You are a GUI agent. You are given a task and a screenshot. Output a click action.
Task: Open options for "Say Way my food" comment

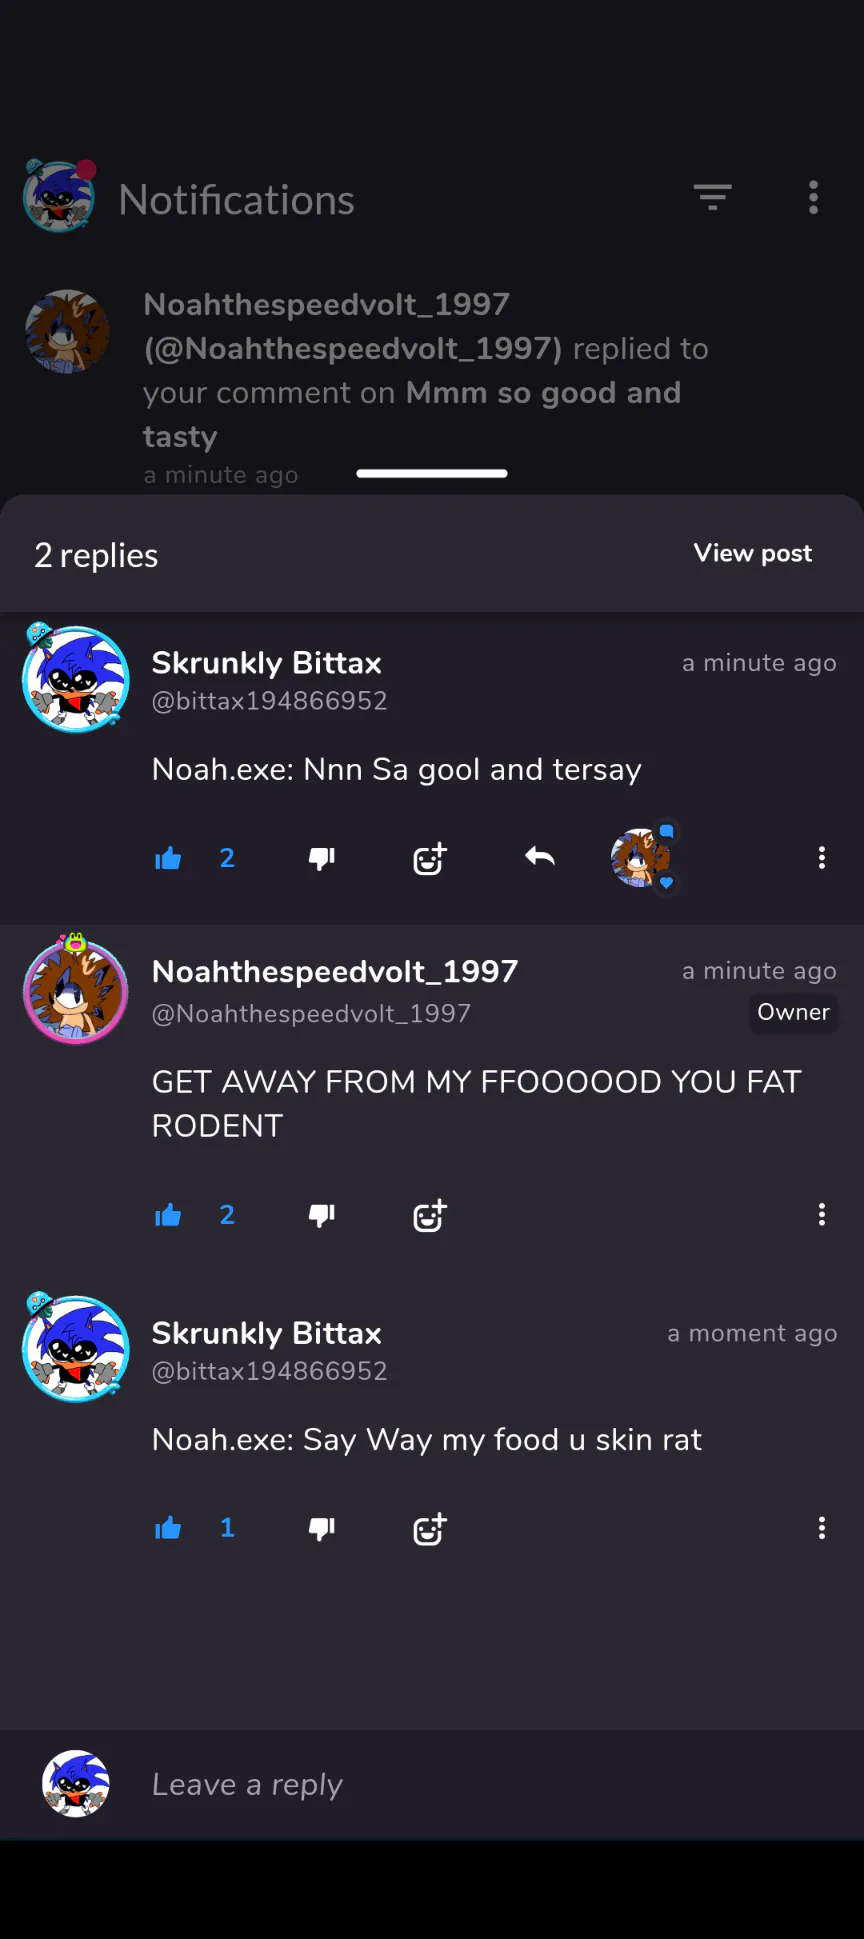[822, 1527]
